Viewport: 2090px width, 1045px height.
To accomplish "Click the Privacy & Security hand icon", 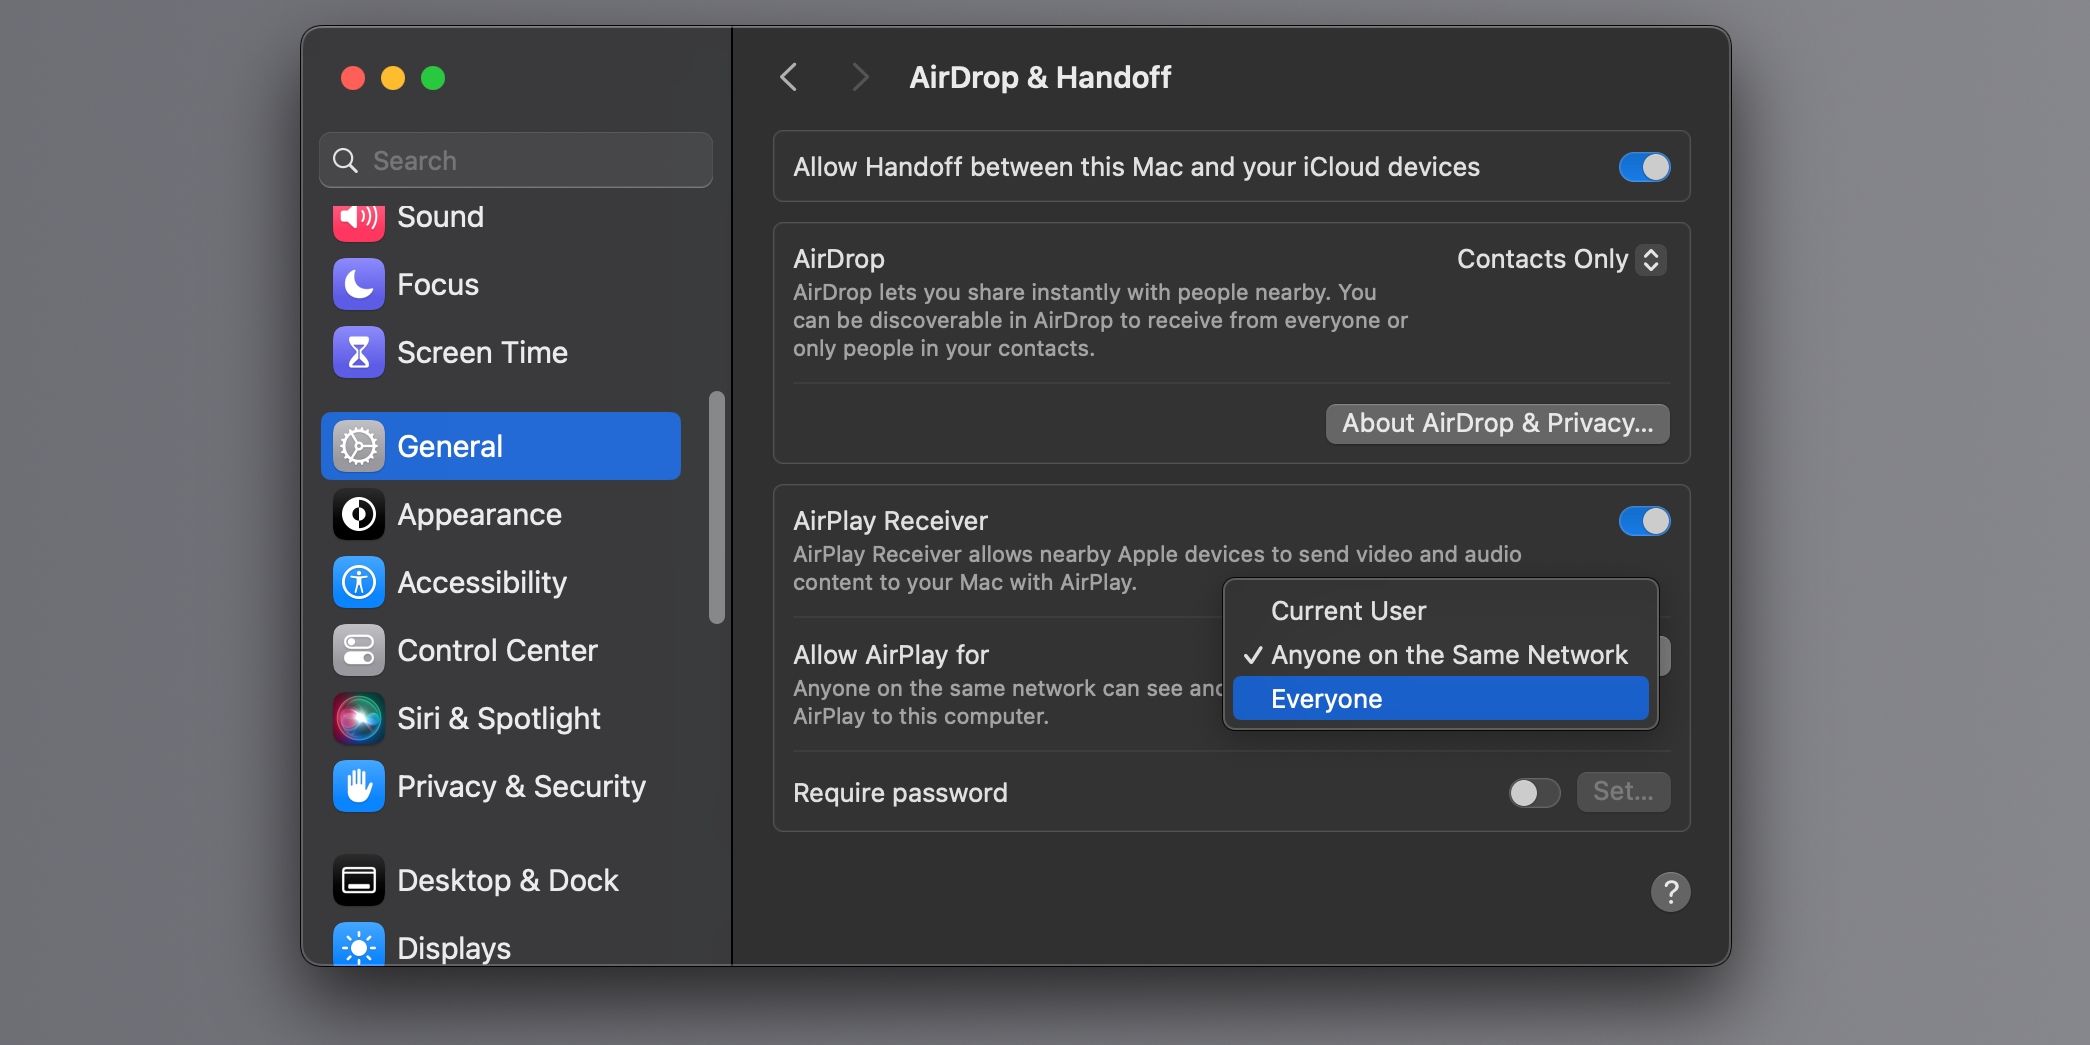I will pyautogui.click(x=357, y=786).
